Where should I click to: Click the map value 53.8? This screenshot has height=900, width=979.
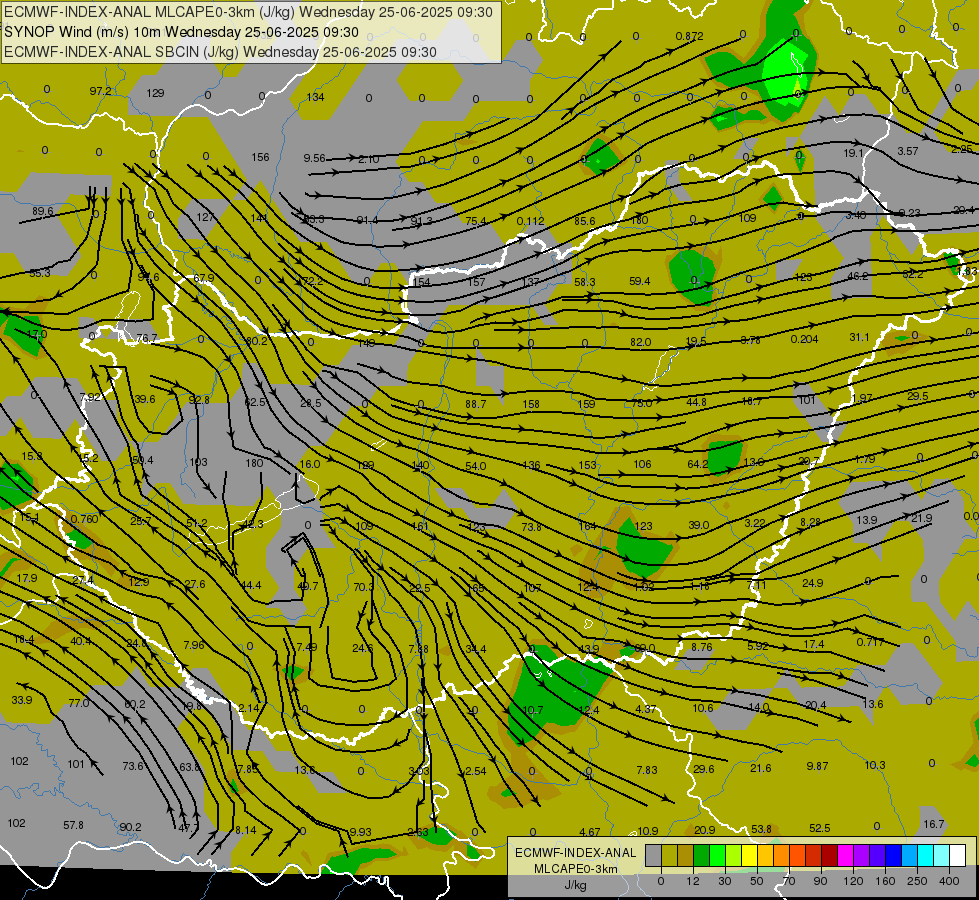[761, 829]
